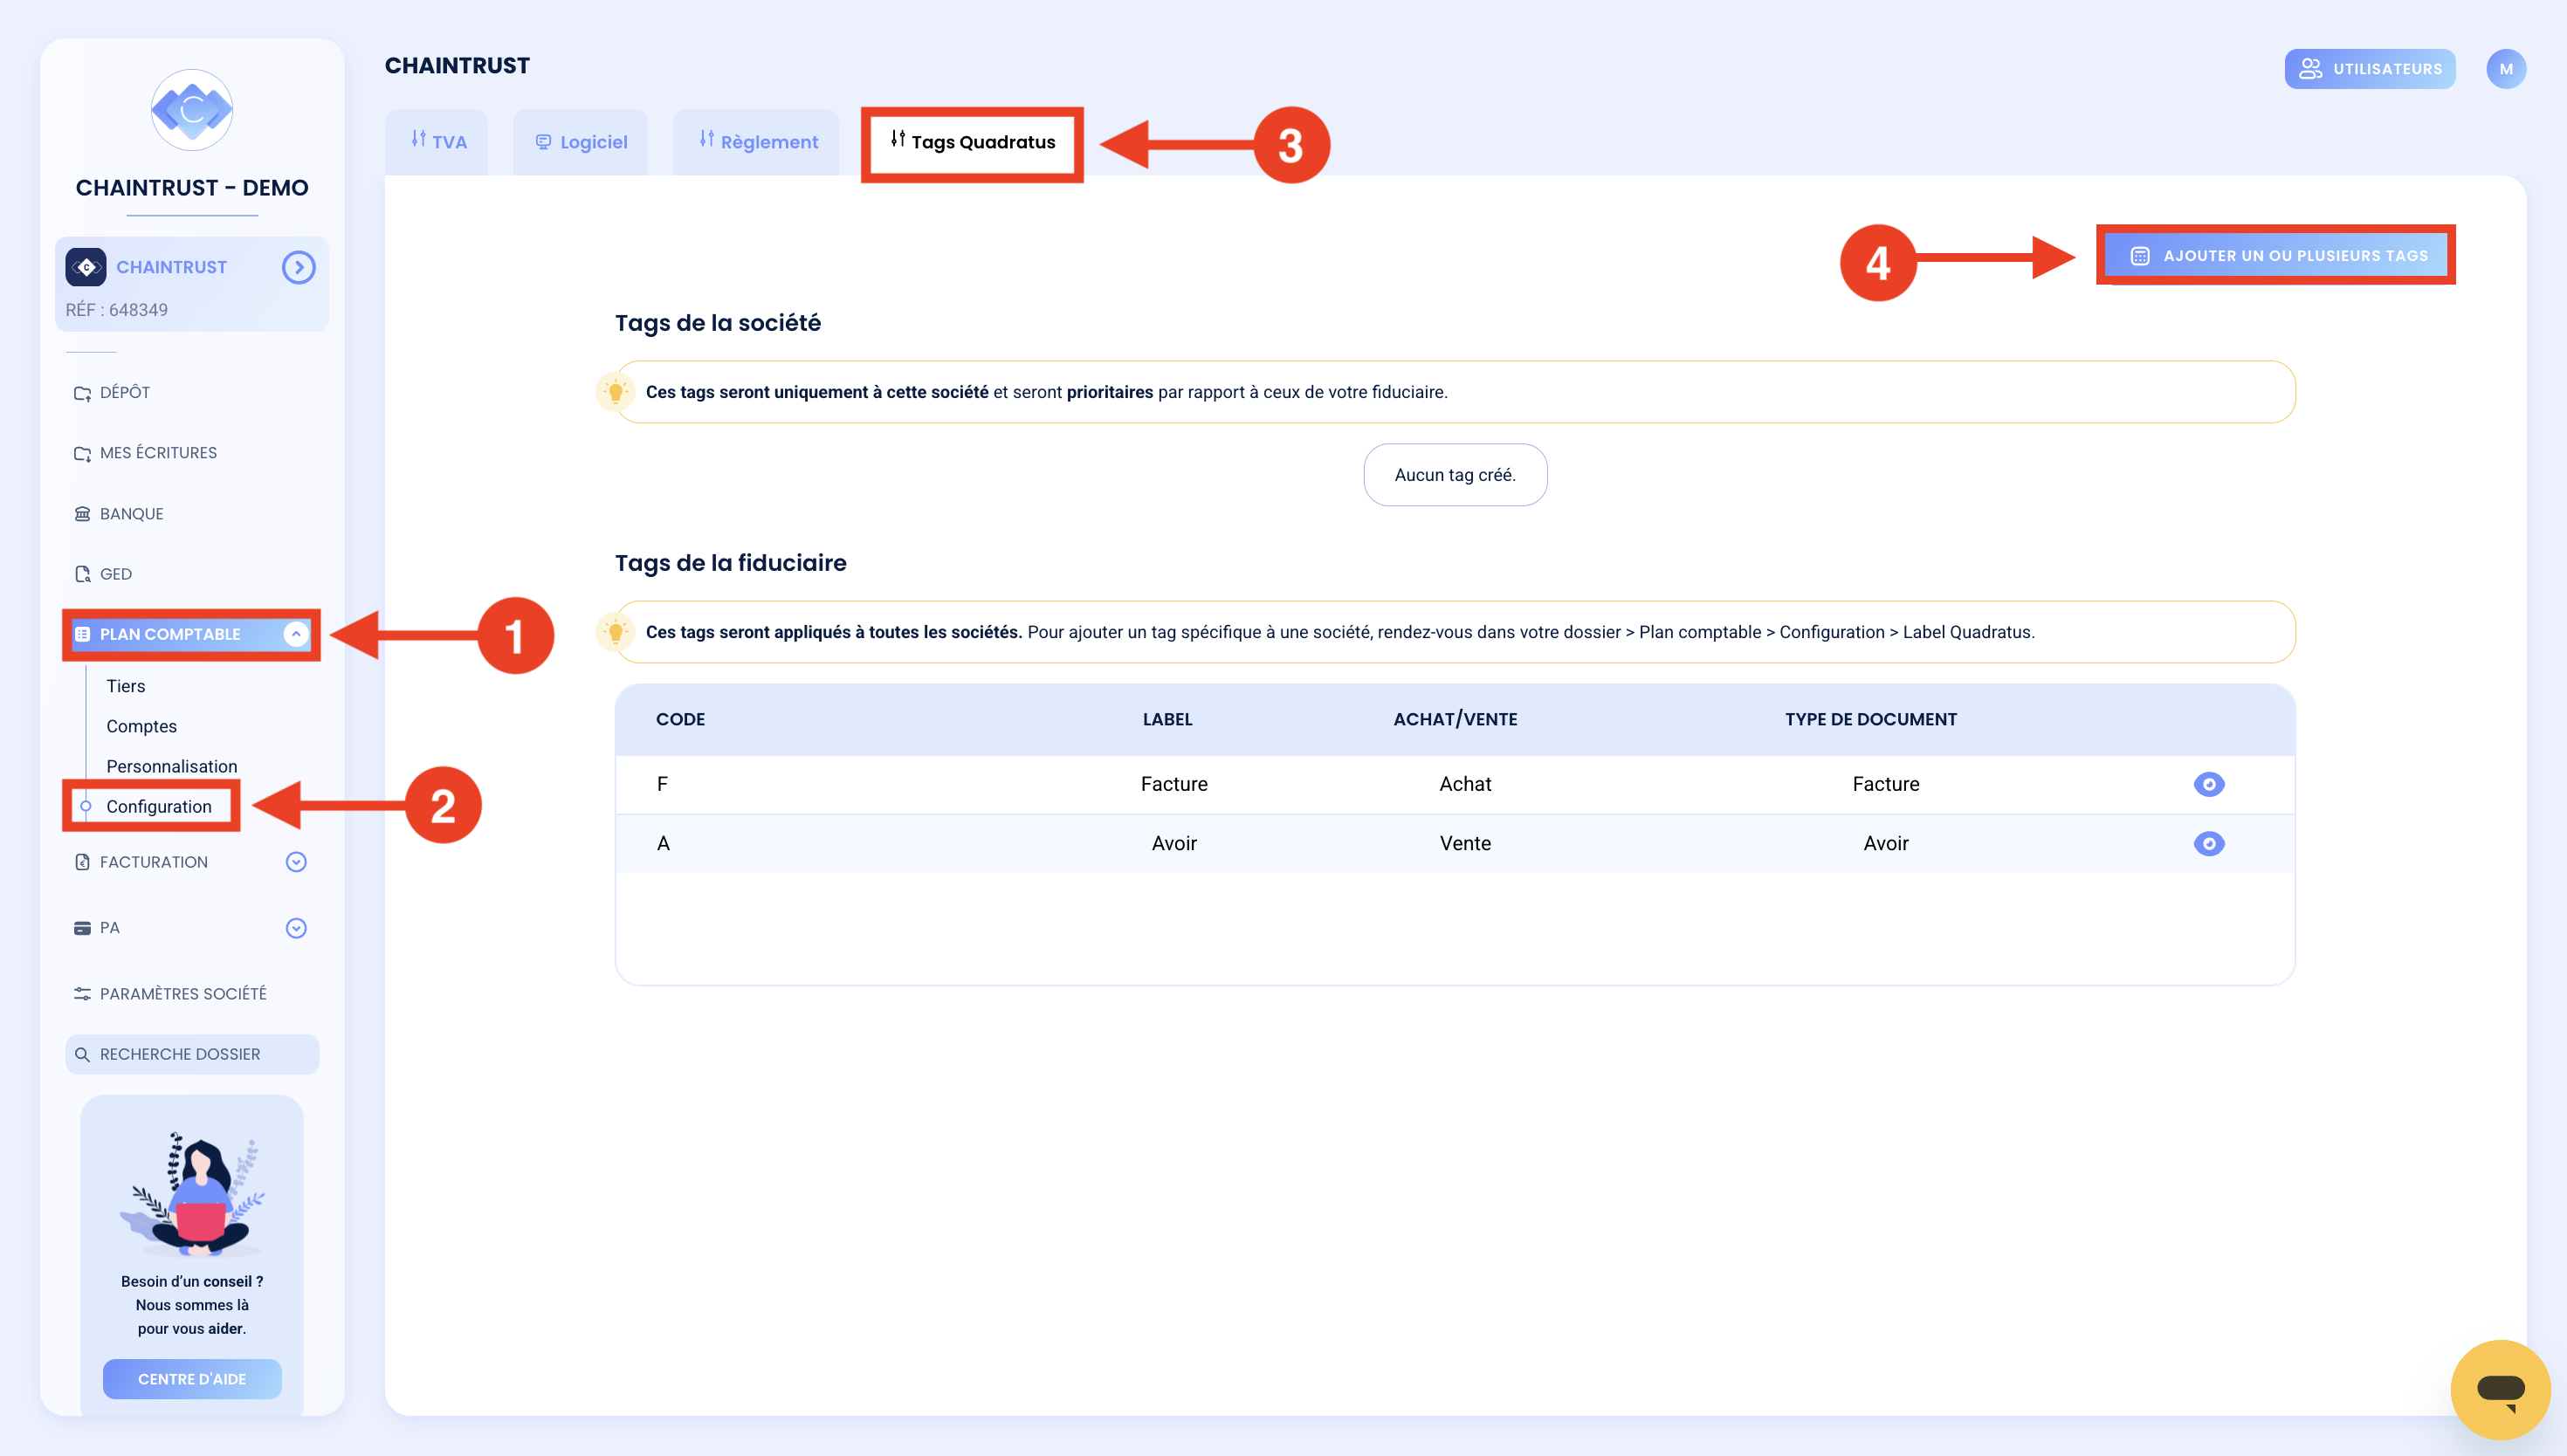Screen dimensions: 2567x1456
Task: Click the TVA tab sliders icon
Action: [x=418, y=139]
